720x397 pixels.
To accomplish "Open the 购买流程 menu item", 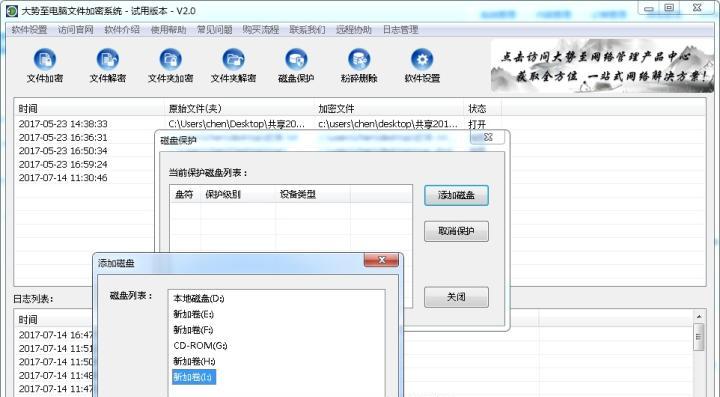I will point(261,30).
